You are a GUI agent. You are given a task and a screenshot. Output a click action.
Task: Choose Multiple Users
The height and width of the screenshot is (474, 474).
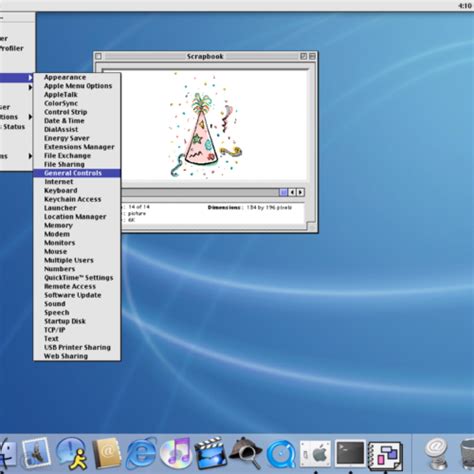[77, 260]
